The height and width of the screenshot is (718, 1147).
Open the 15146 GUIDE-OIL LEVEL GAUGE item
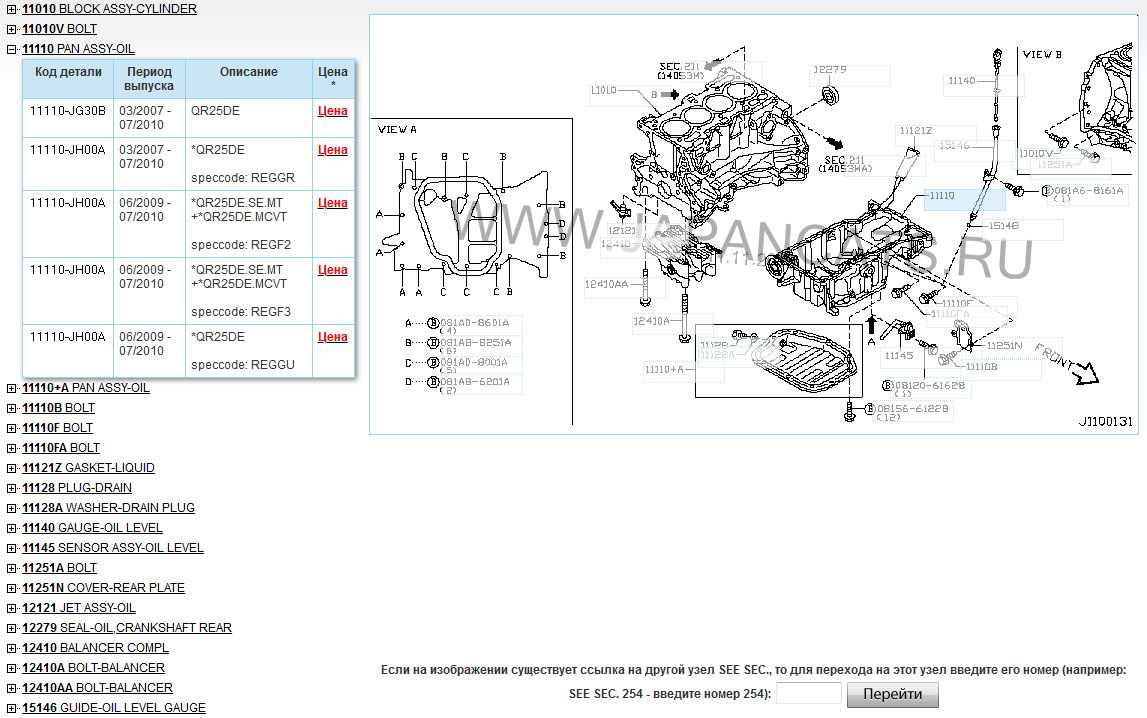(x=113, y=708)
